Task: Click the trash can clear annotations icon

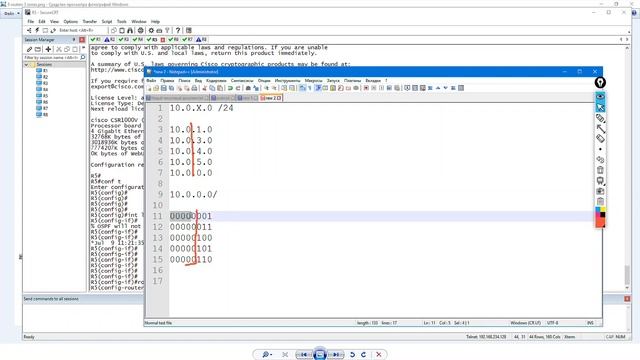Action: point(600,170)
